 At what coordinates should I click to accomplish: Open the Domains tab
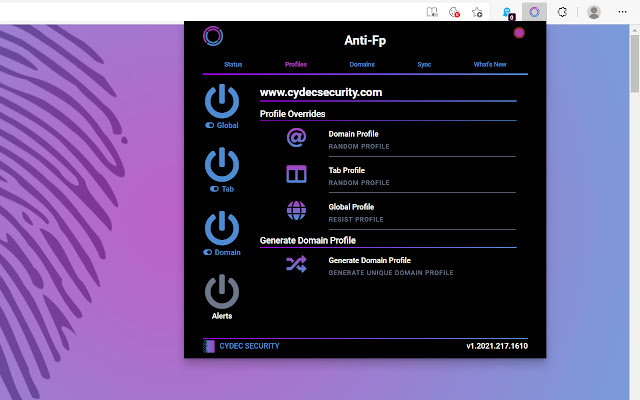(362, 64)
